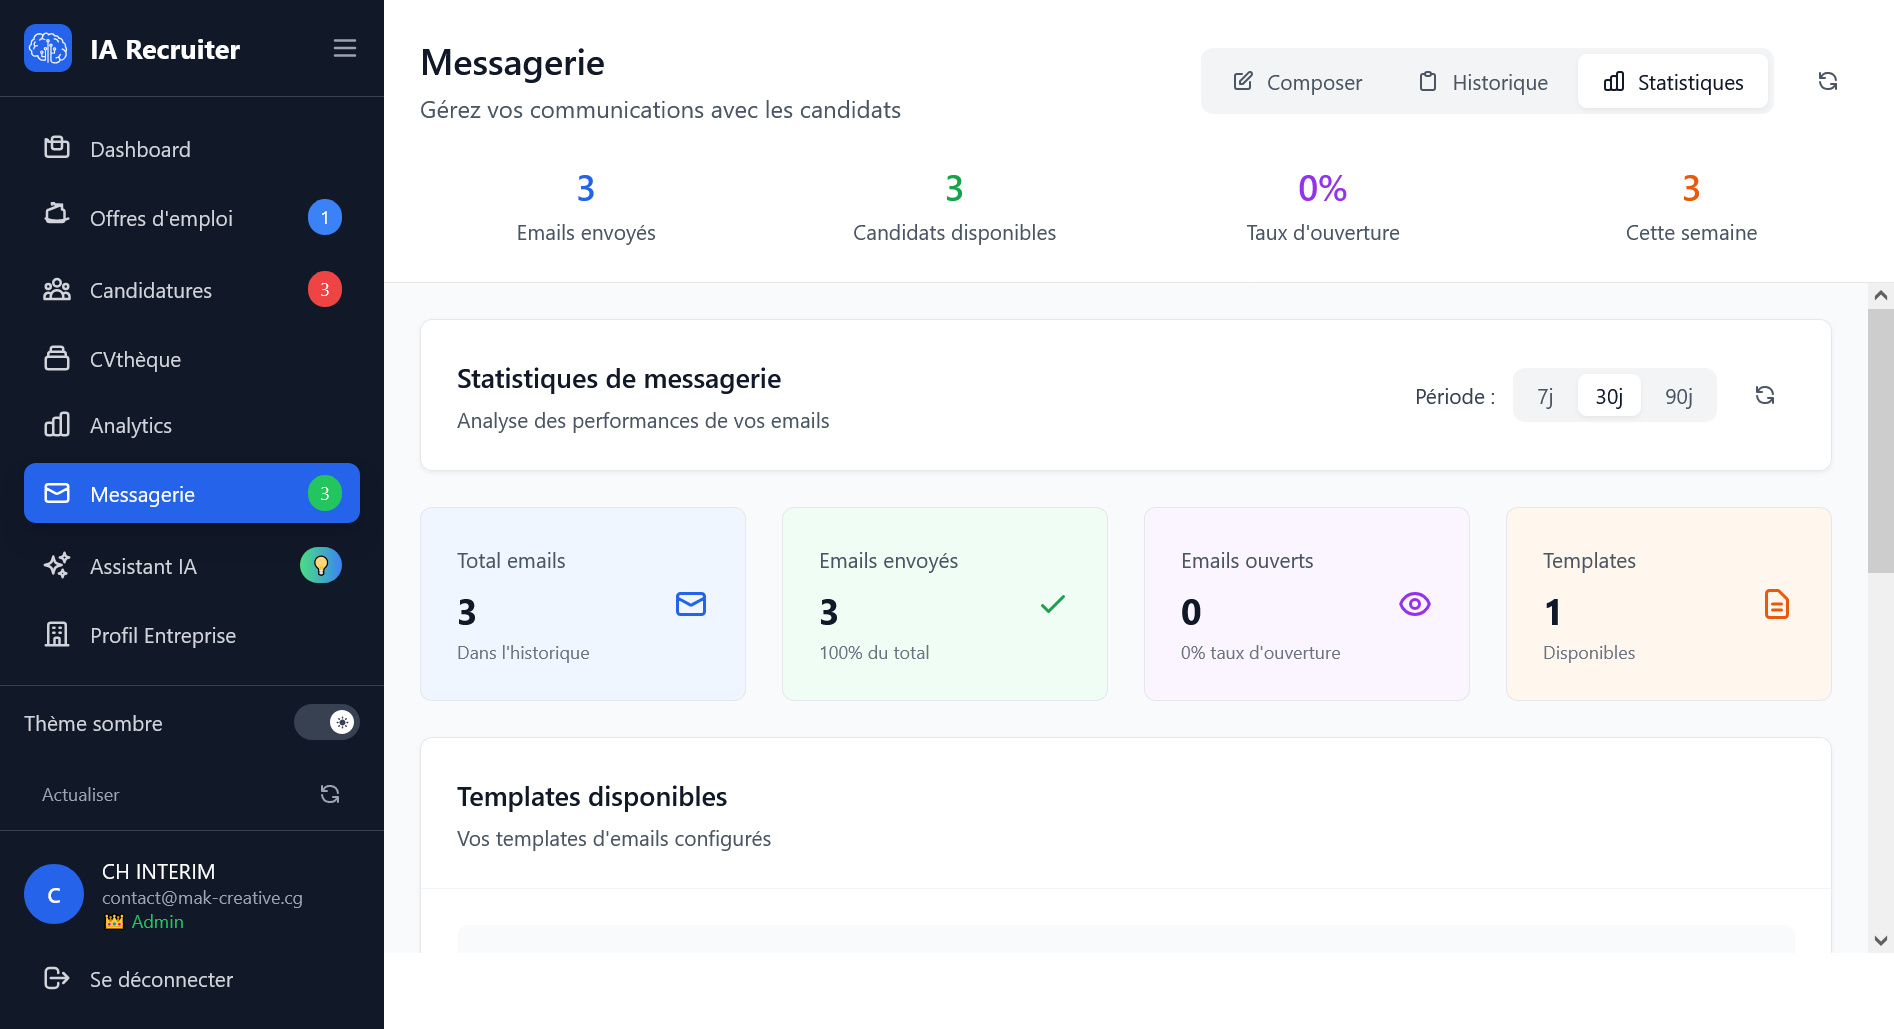Go to Offres d'emploi section
1894x1029 pixels.
click(161, 218)
